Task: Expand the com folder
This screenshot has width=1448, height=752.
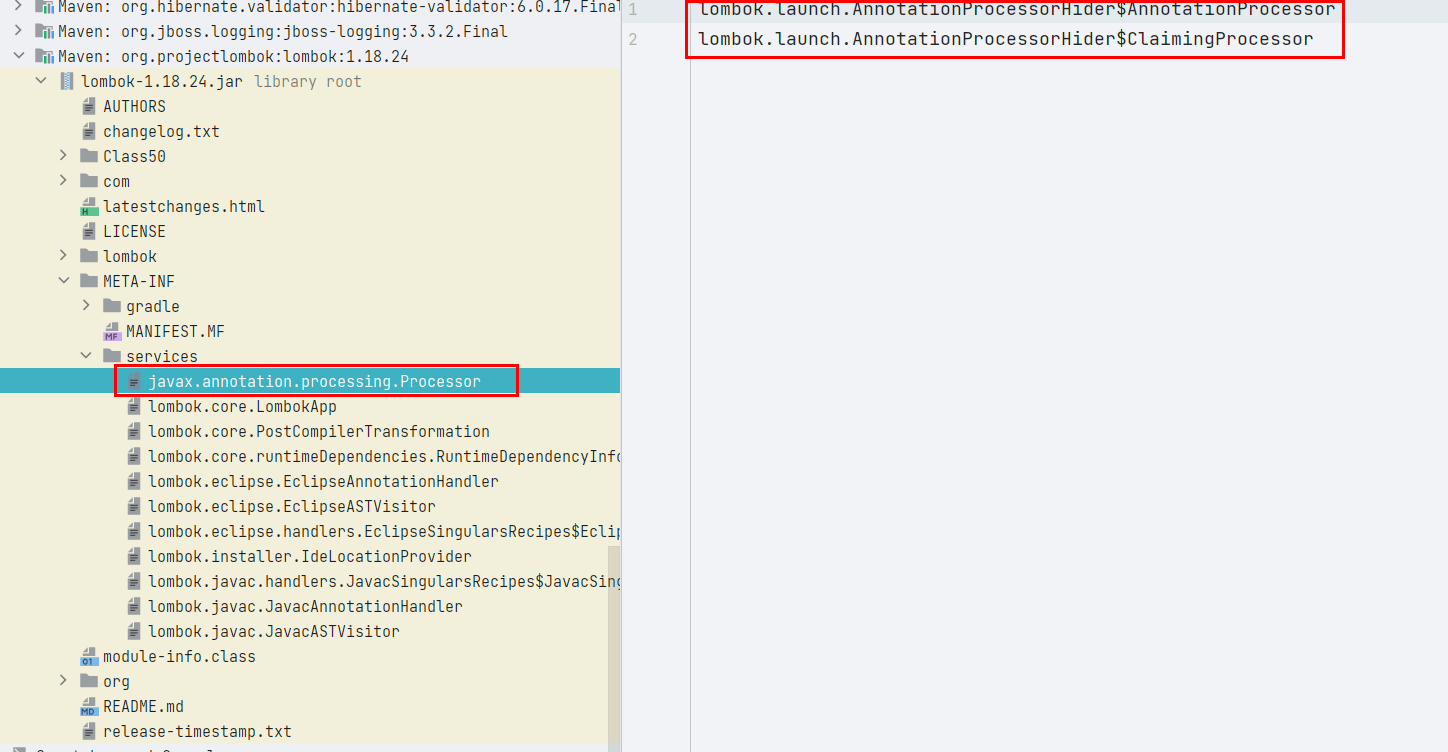Action: click(x=63, y=181)
